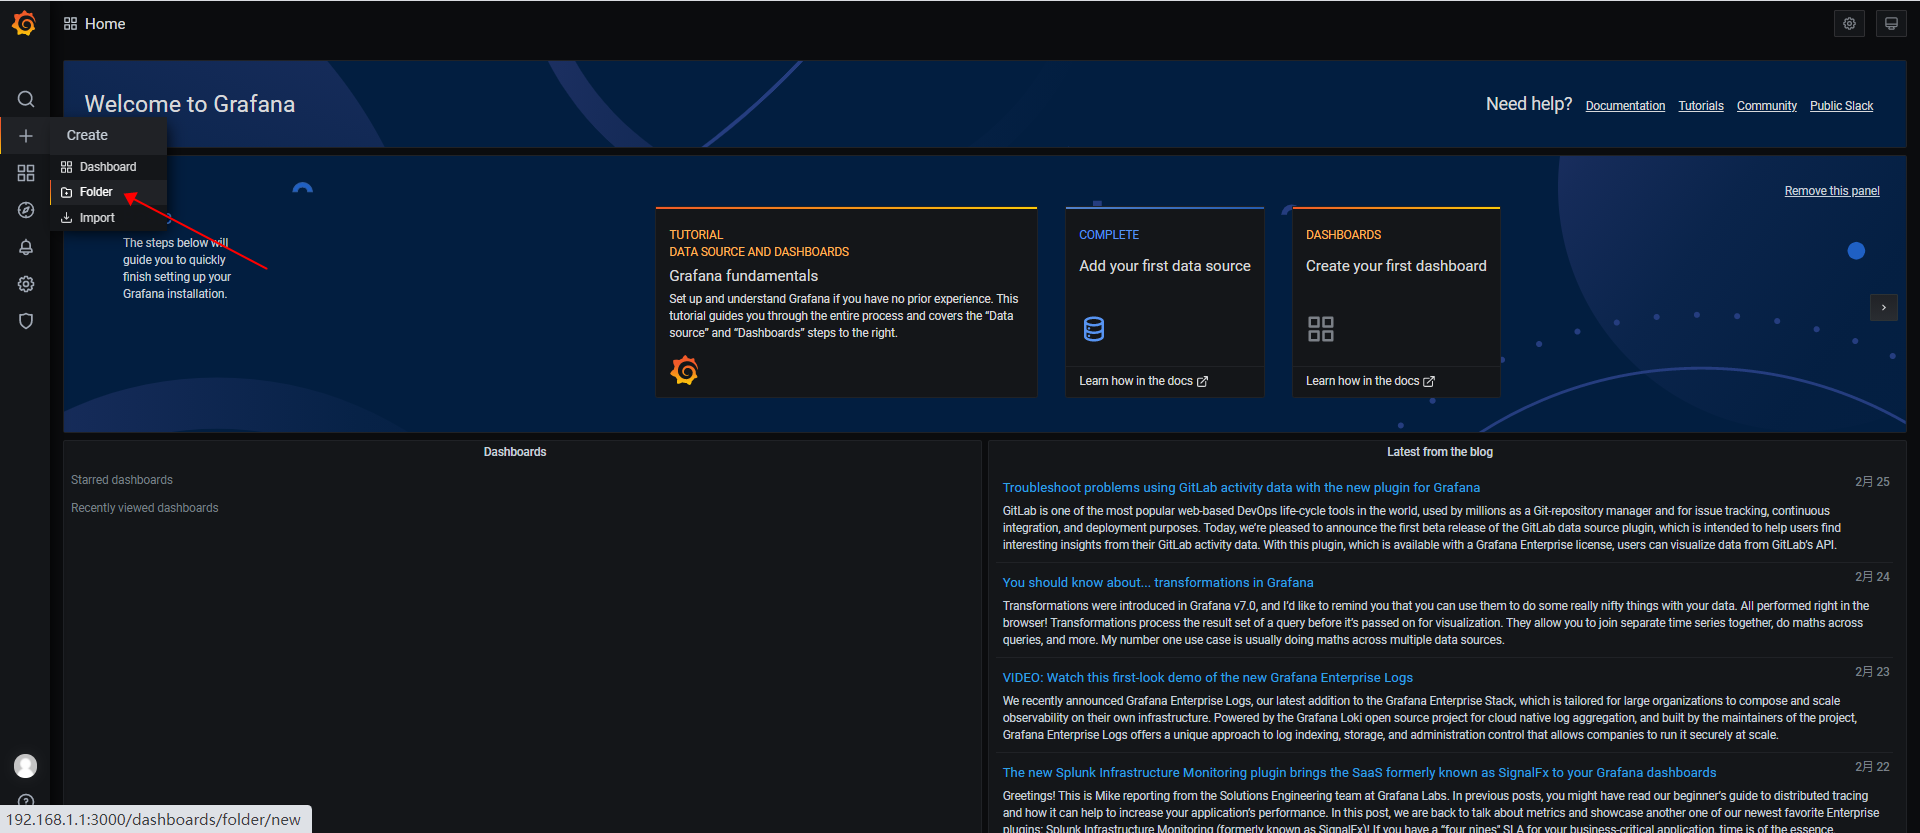Open data source Learn how in docs

[1143, 381]
